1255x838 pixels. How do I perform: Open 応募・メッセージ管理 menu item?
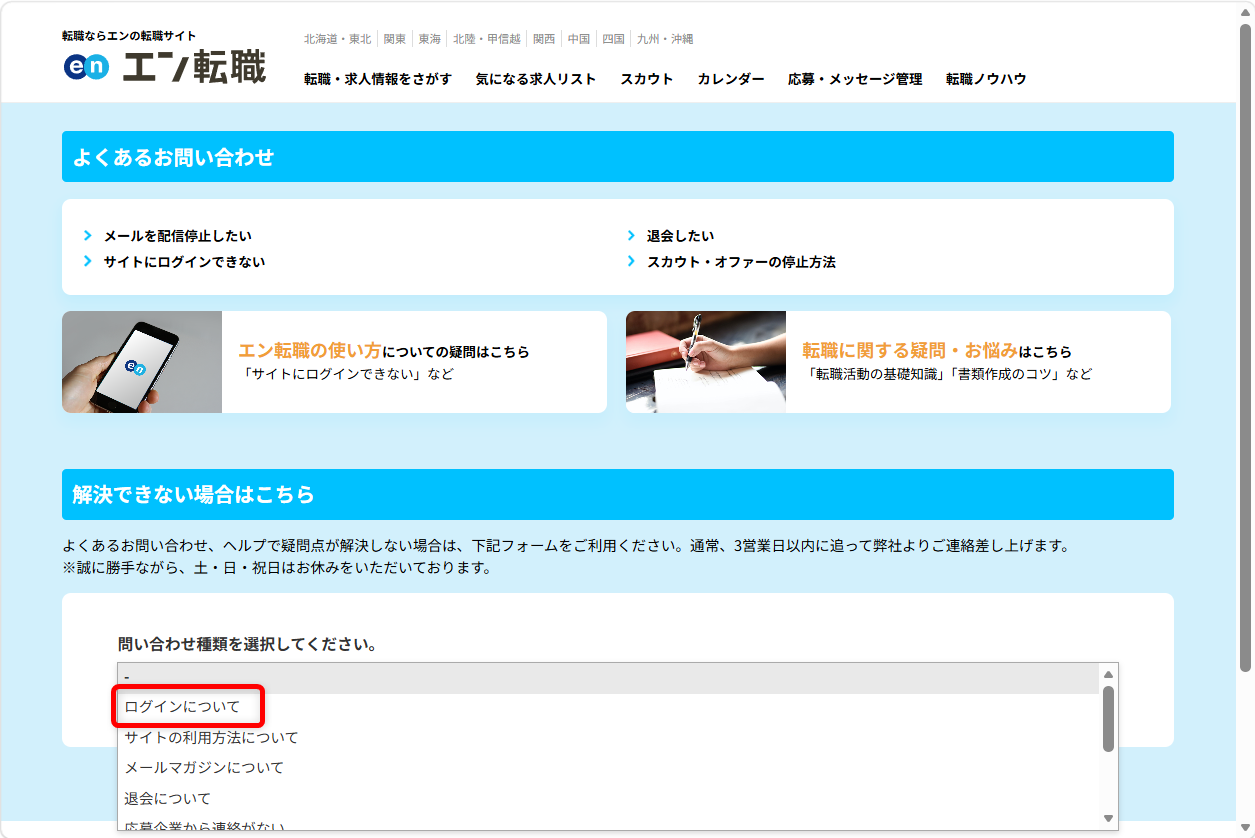coord(855,79)
